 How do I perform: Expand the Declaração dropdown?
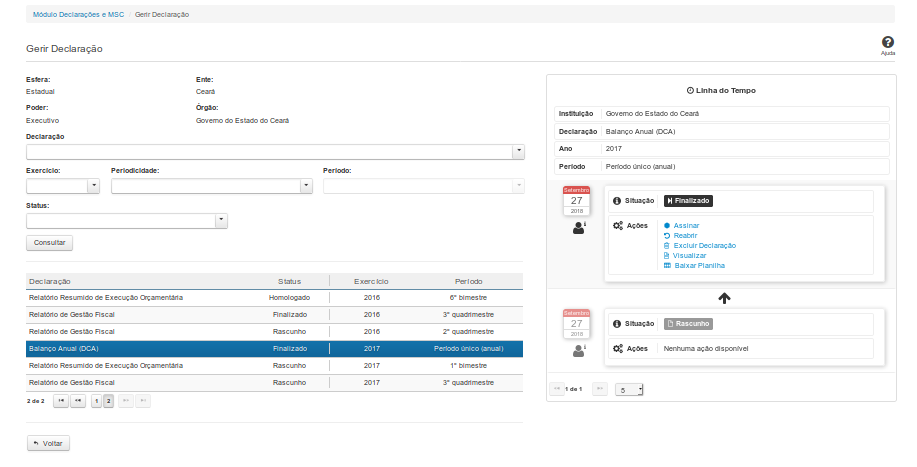coord(518,151)
